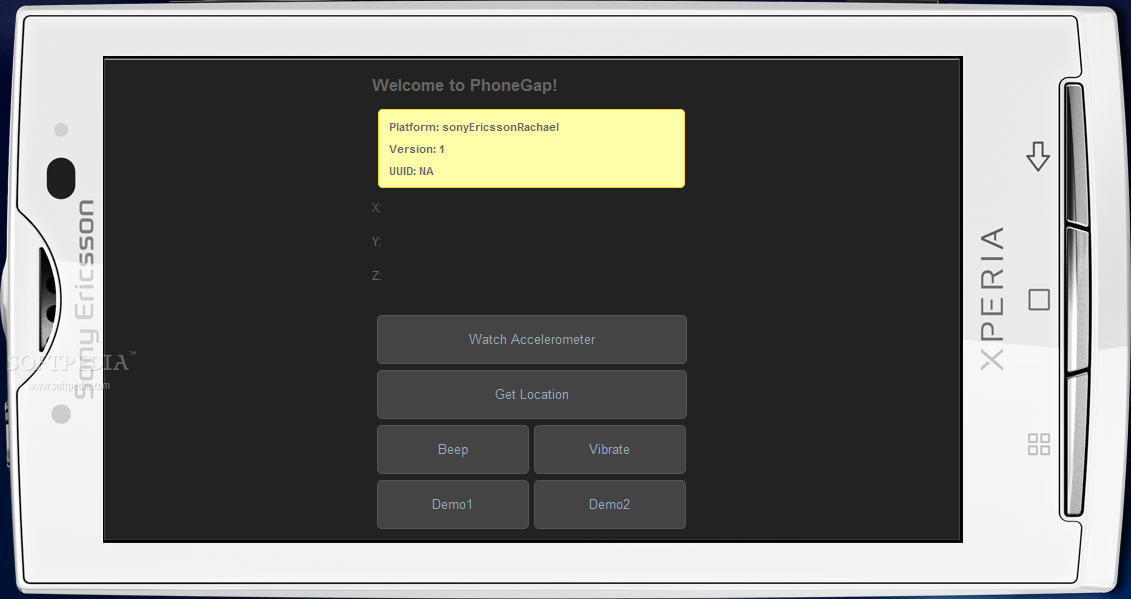The width and height of the screenshot is (1131, 599).
Task: Open Demo1
Action: pyautogui.click(x=453, y=504)
